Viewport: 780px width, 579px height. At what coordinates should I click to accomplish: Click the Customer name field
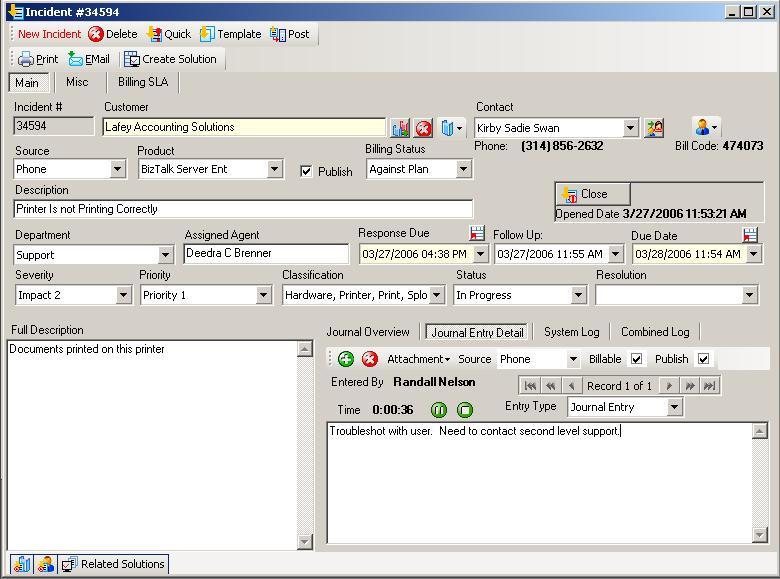(x=244, y=127)
